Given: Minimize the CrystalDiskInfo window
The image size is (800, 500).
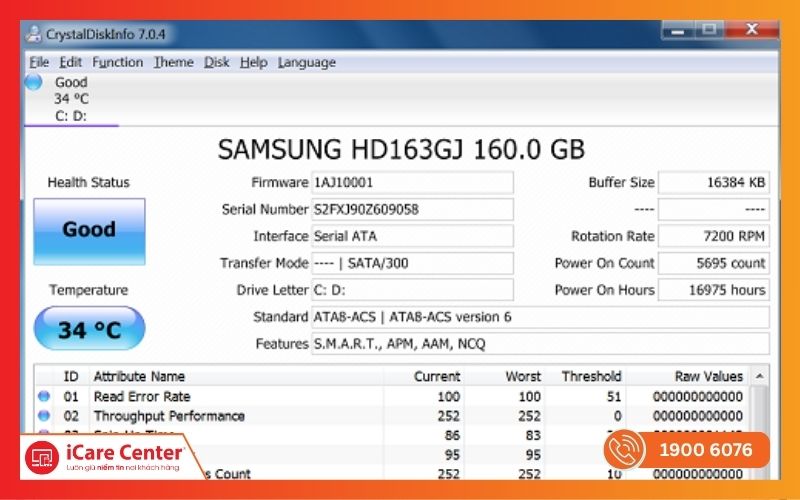Looking at the screenshot, I should point(678,31).
